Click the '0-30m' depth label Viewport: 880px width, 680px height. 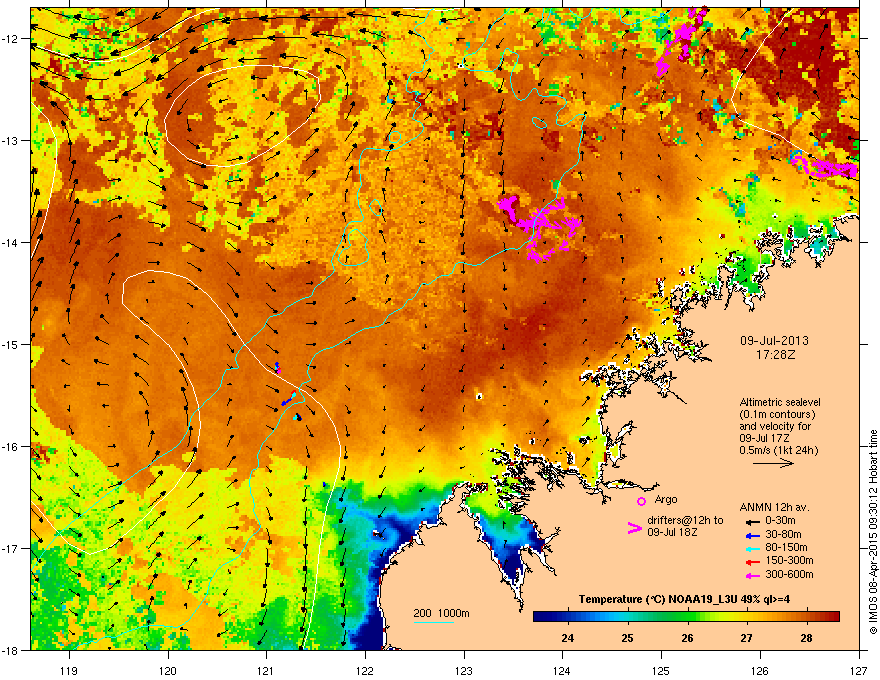[x=780, y=521]
